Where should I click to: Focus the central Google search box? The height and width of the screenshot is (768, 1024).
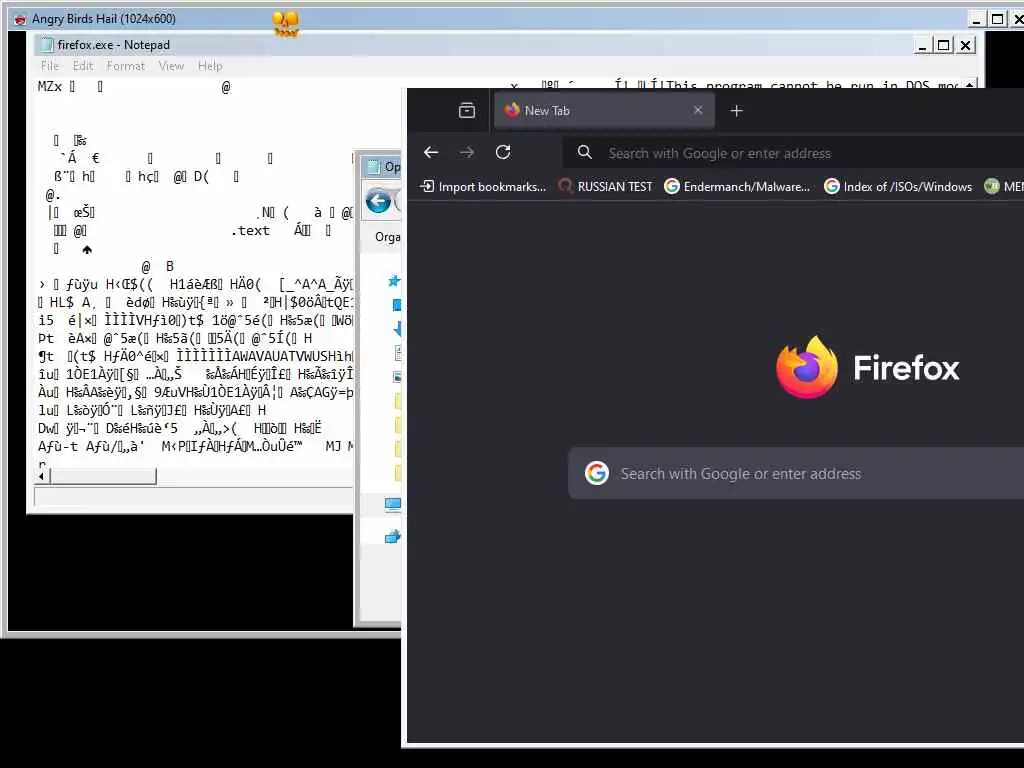[x=796, y=473]
